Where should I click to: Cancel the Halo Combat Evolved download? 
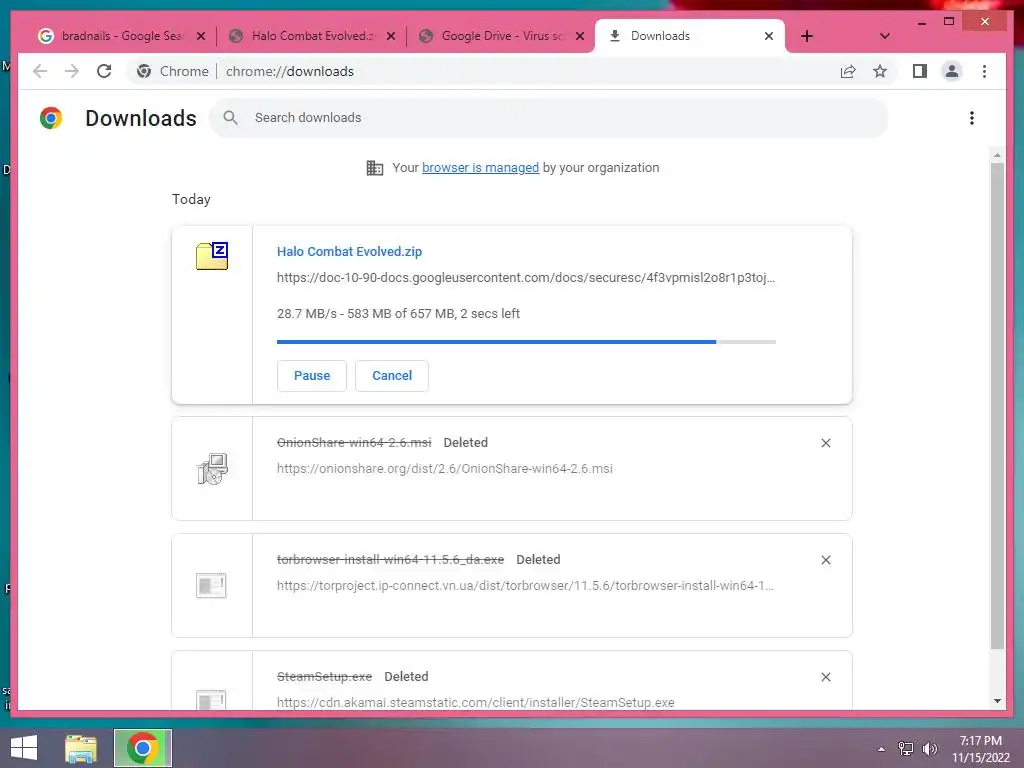click(392, 376)
